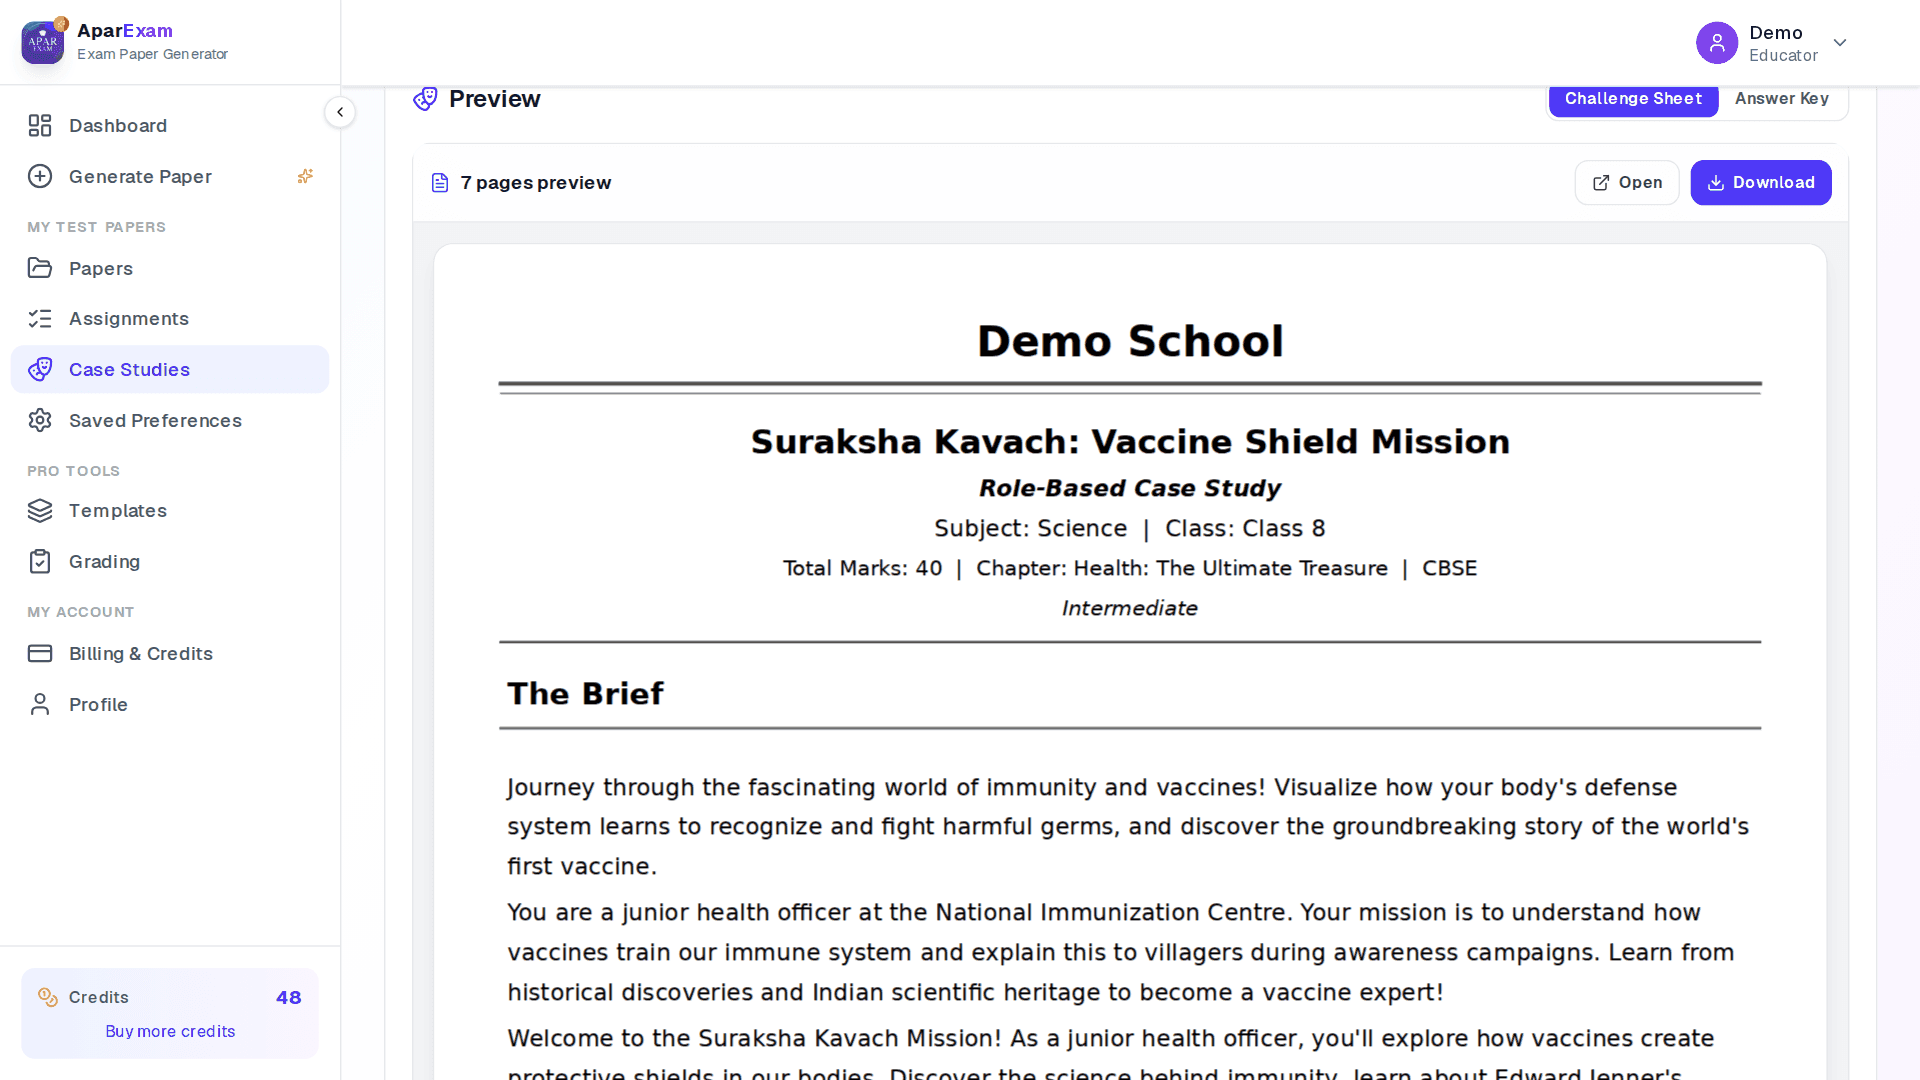
Task: Switch to the Challenge Sheet tab
Action: click(x=1633, y=99)
